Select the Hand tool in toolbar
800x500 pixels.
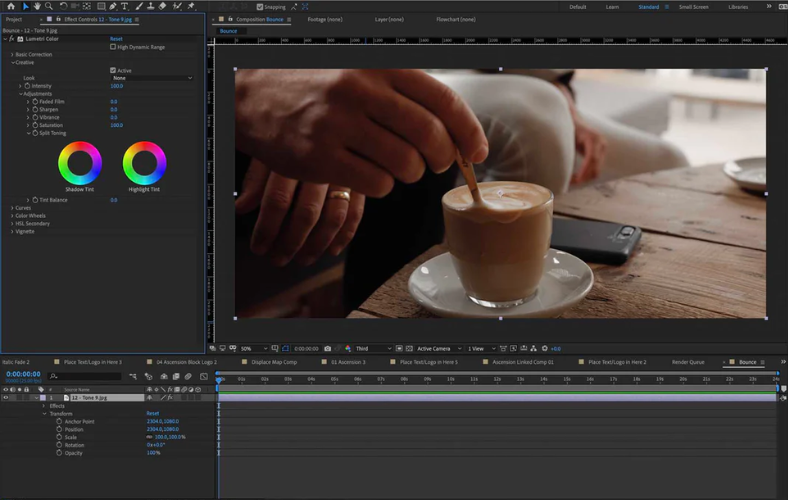[37, 6]
